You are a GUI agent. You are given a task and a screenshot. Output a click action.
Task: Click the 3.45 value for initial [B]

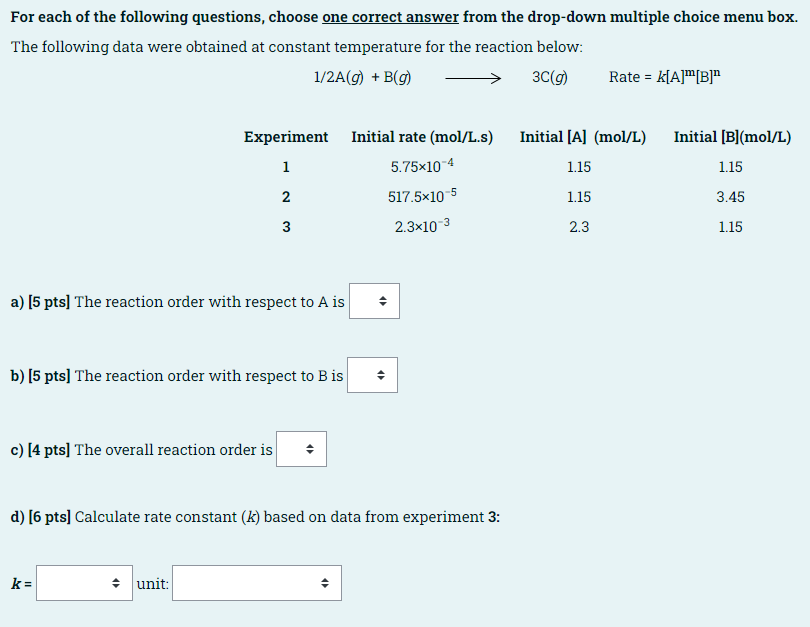(x=730, y=197)
